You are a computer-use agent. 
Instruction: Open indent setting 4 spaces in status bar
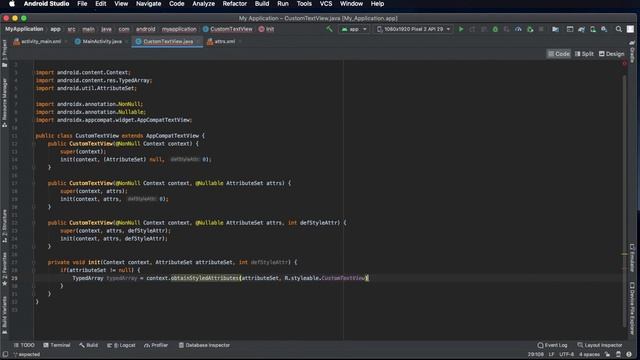[589, 354]
